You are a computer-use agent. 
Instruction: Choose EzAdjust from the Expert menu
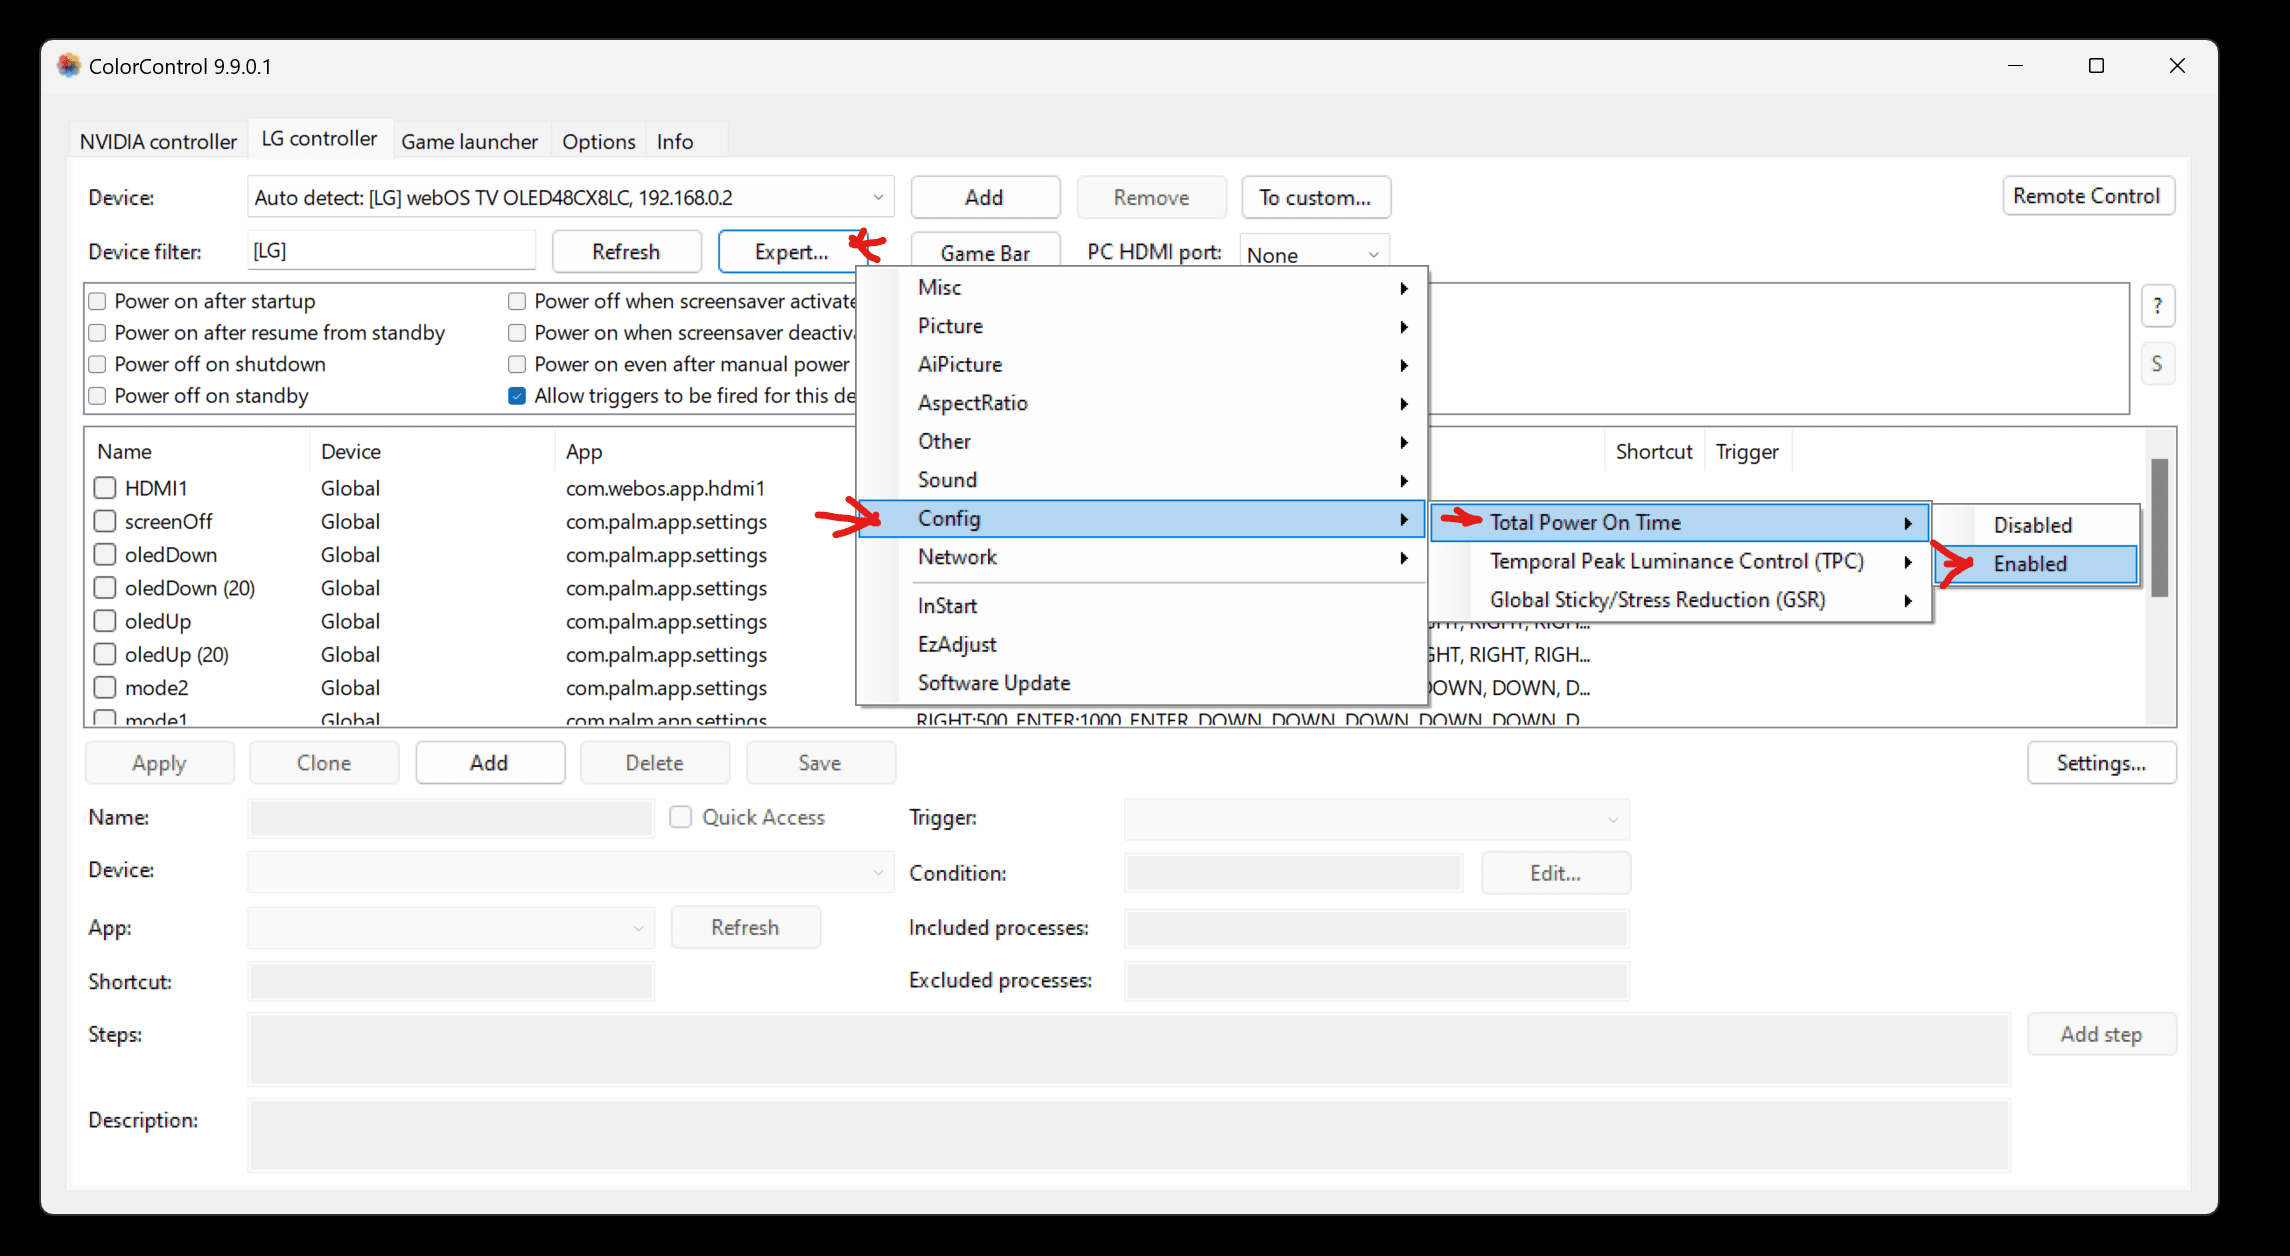point(1141,645)
